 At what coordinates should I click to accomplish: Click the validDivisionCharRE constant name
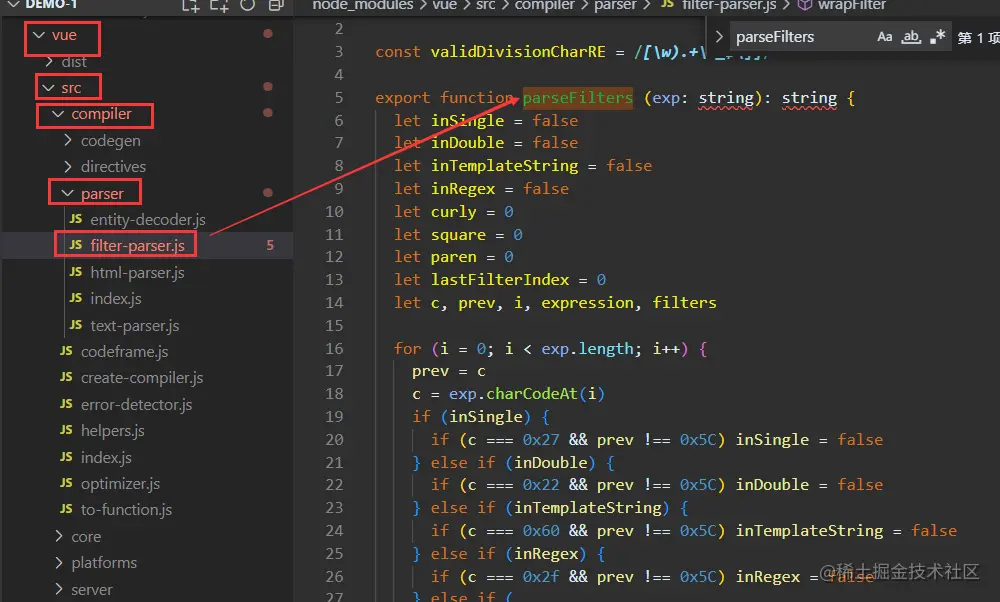tap(518, 52)
